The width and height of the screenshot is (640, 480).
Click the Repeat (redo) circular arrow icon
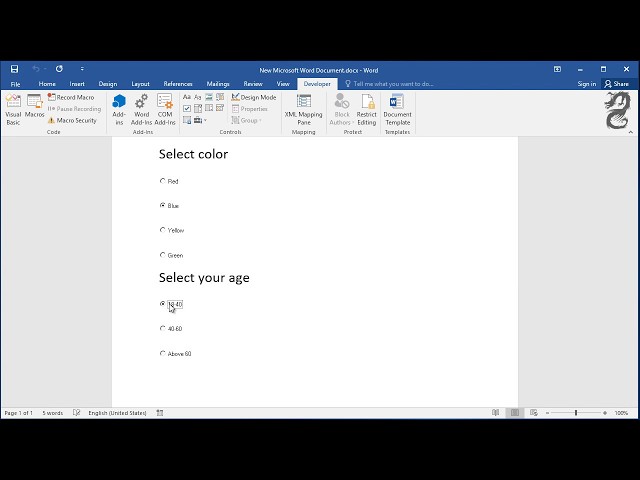[x=59, y=69]
